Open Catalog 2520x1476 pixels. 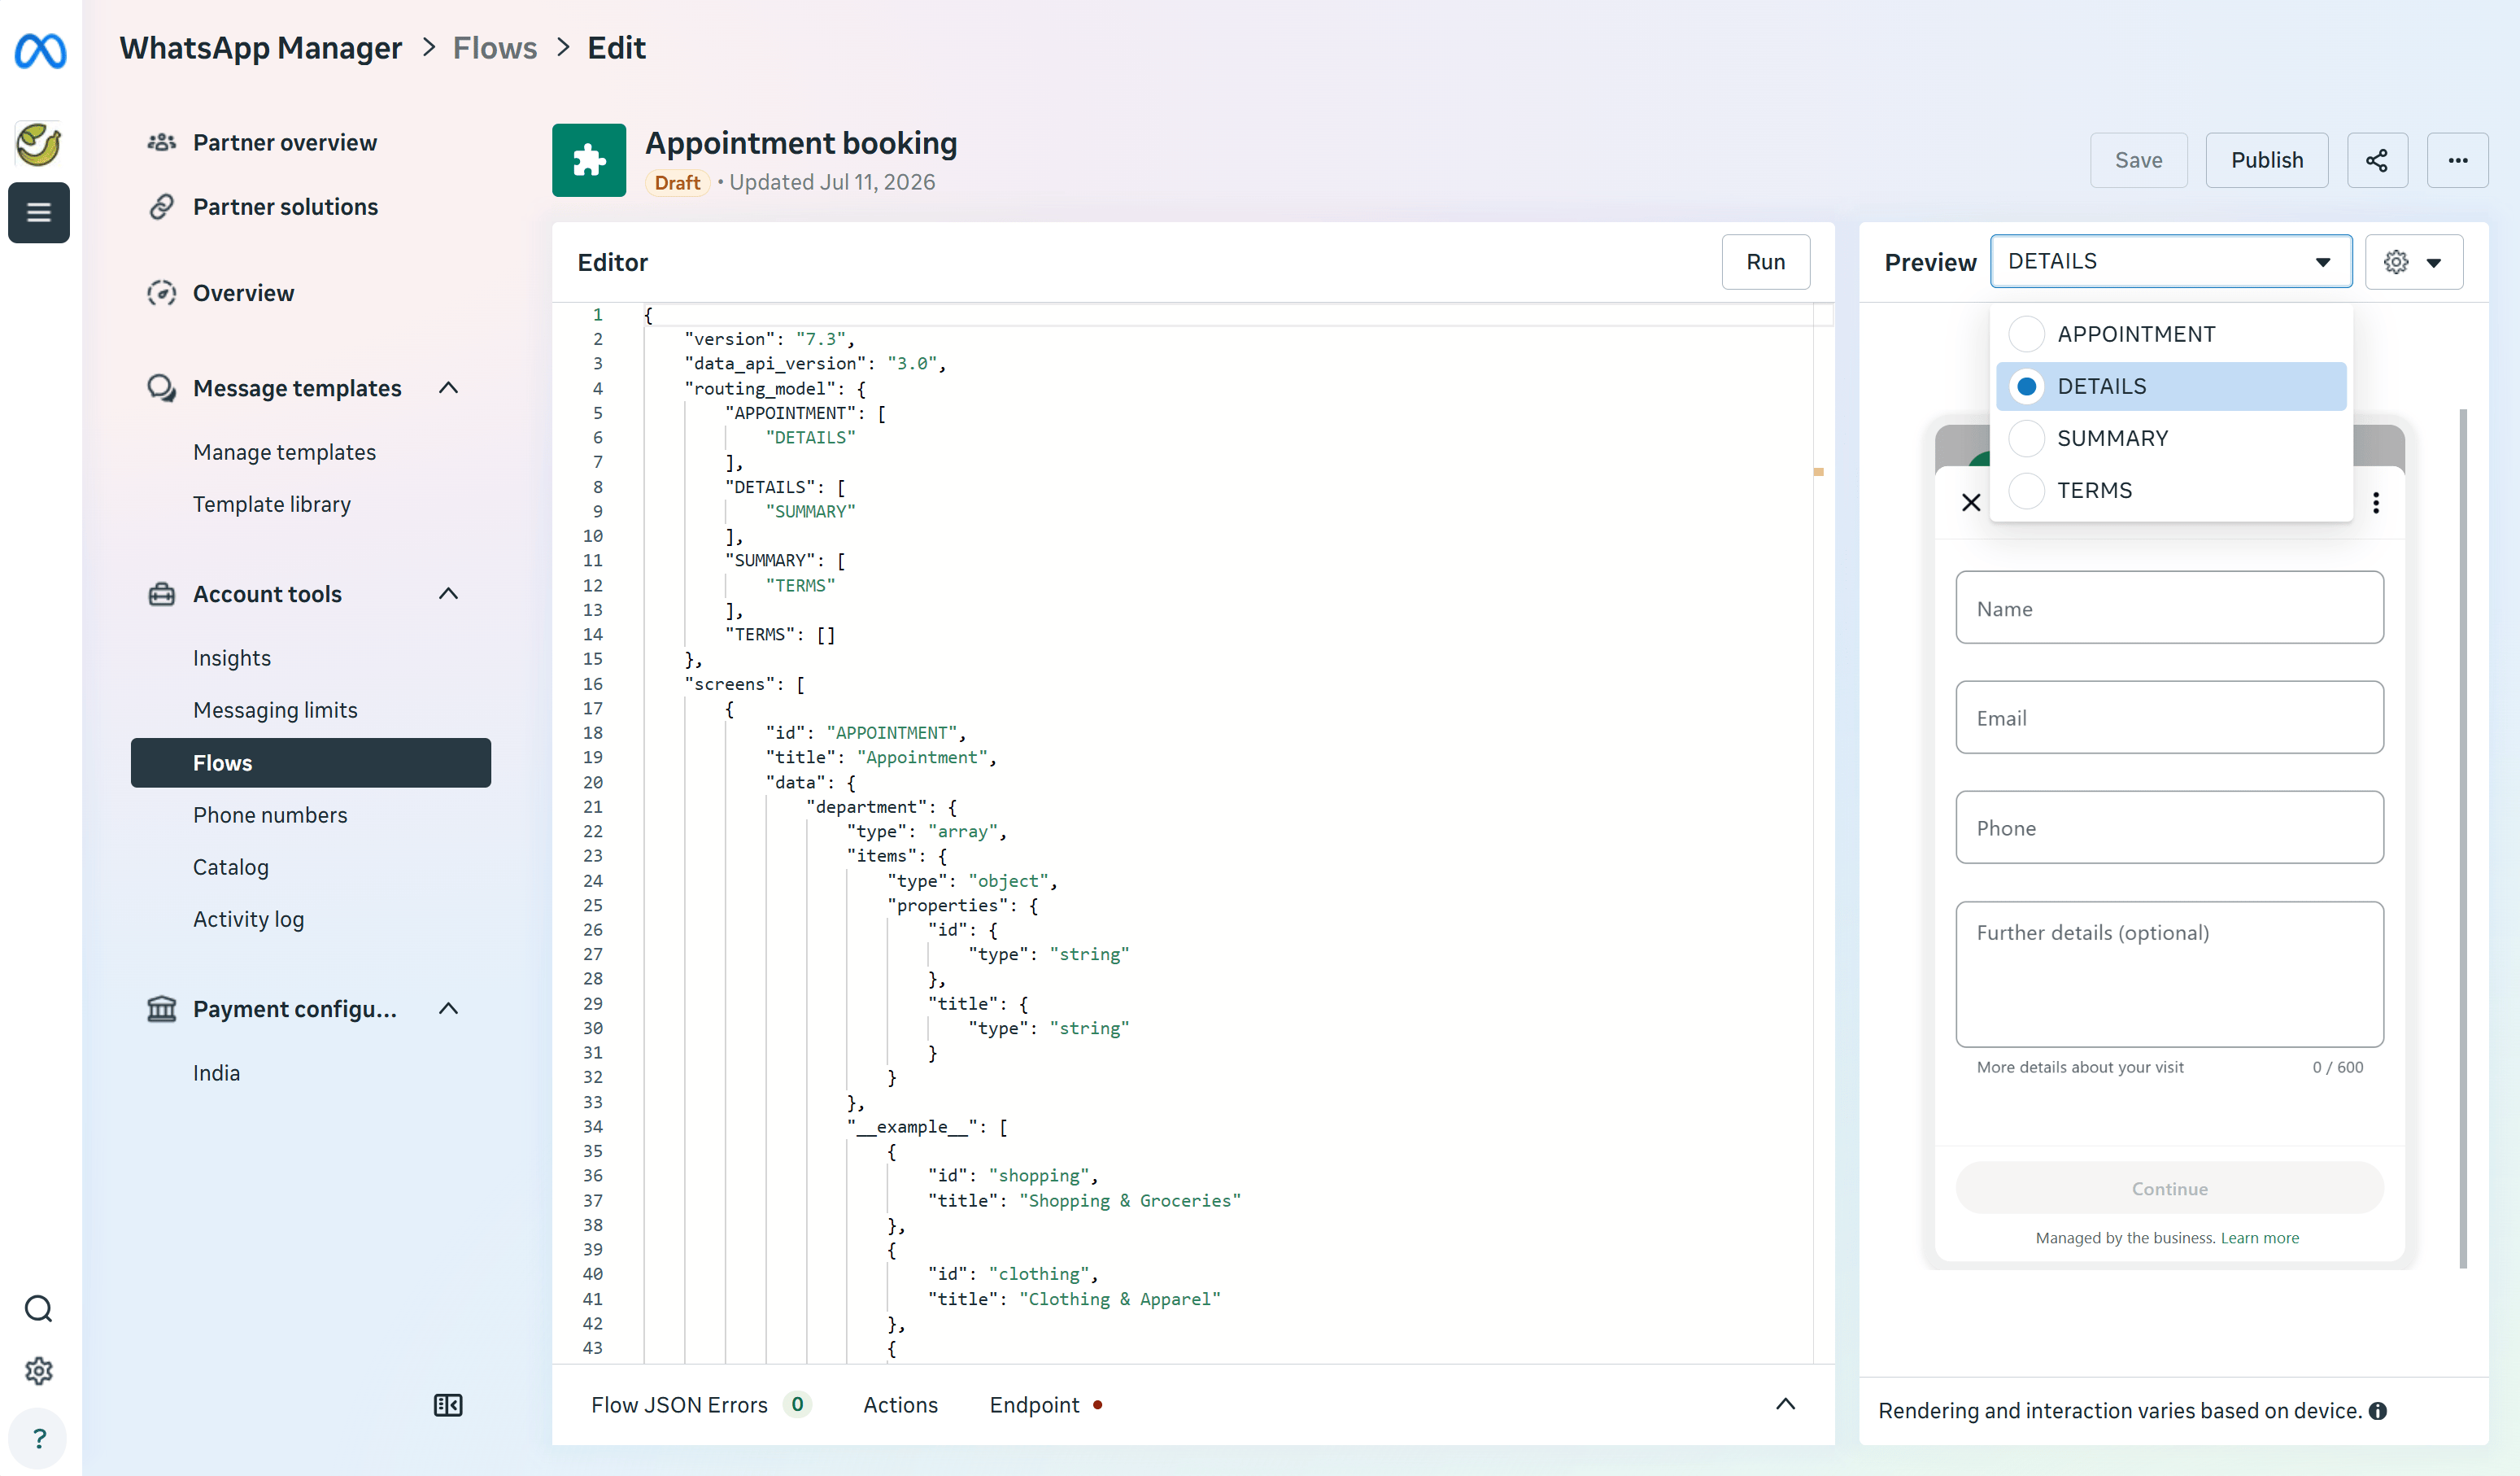(x=230, y=867)
